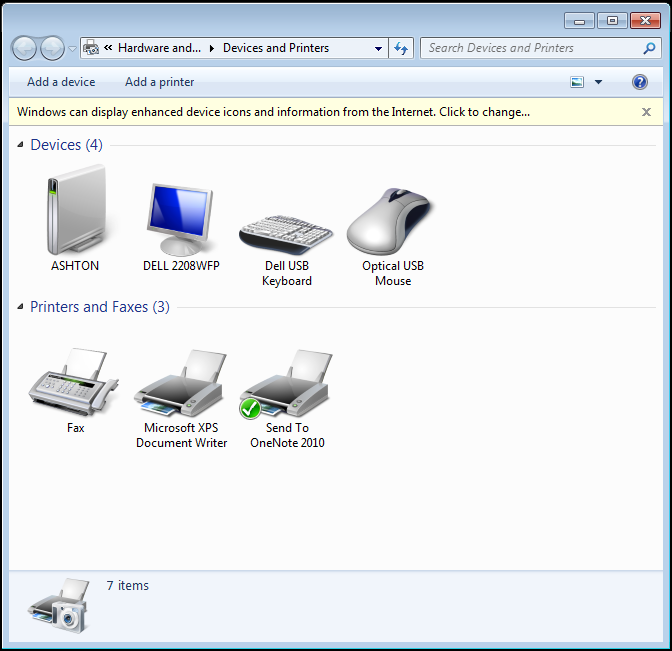Close the Devices and Printers window

[645, 21]
